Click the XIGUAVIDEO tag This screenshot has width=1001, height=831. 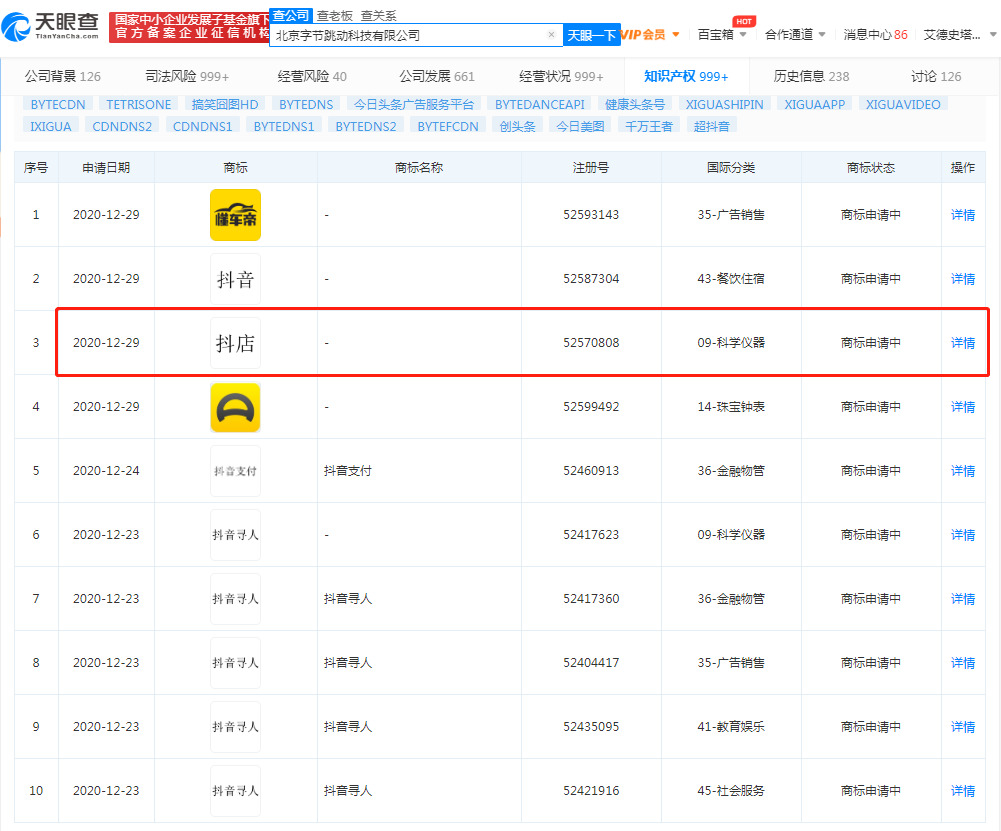coord(903,104)
